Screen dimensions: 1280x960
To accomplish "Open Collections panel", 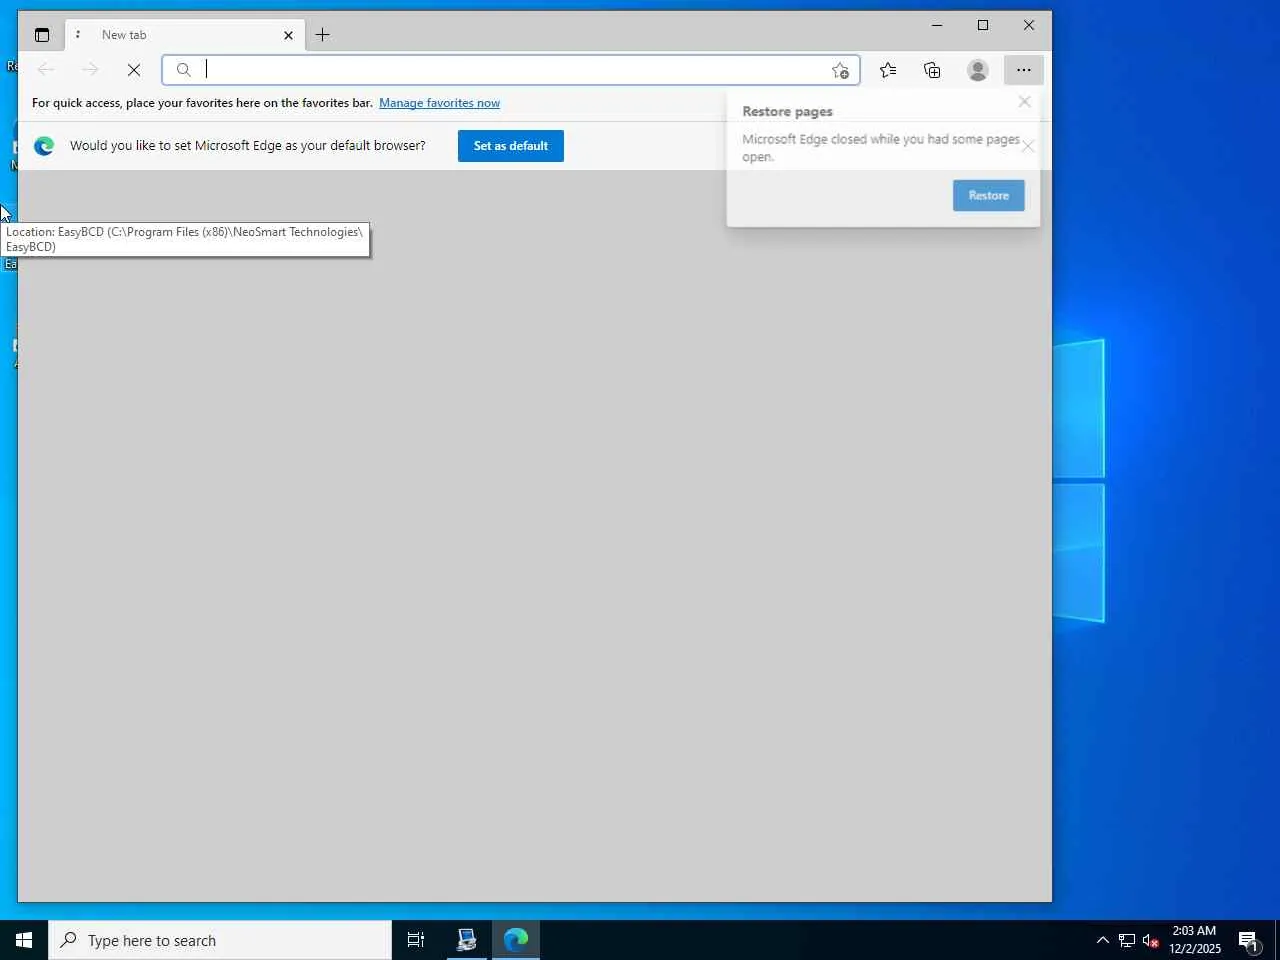I will coord(932,70).
